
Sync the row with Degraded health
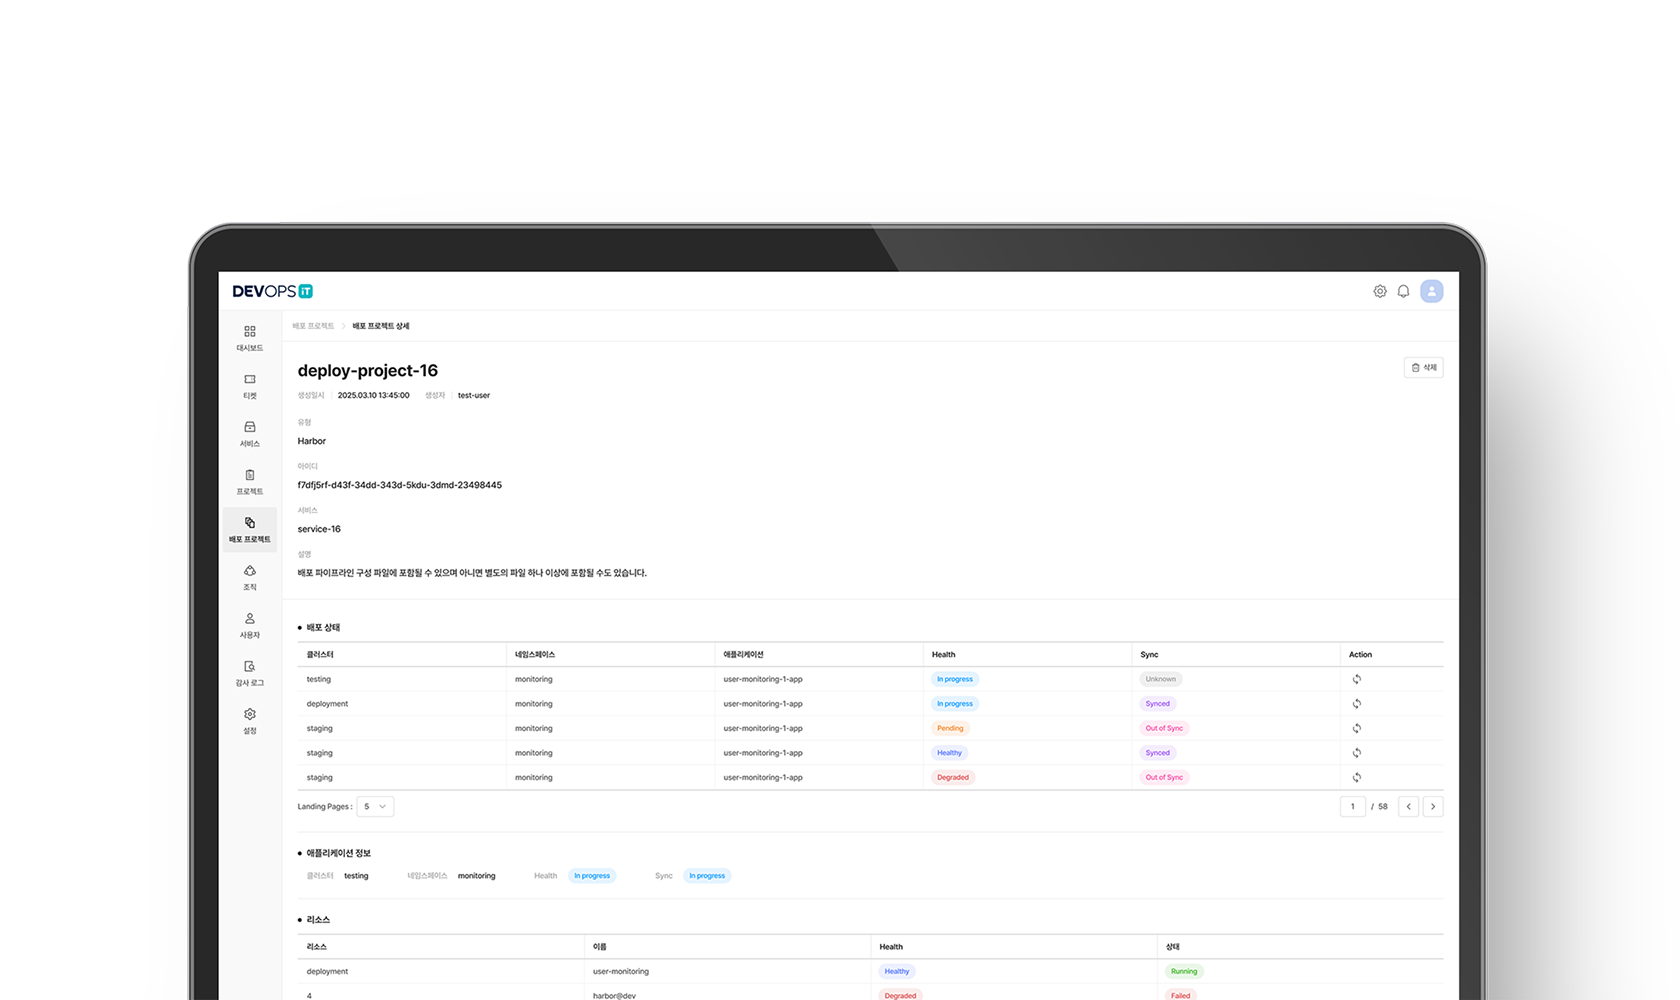click(1356, 777)
